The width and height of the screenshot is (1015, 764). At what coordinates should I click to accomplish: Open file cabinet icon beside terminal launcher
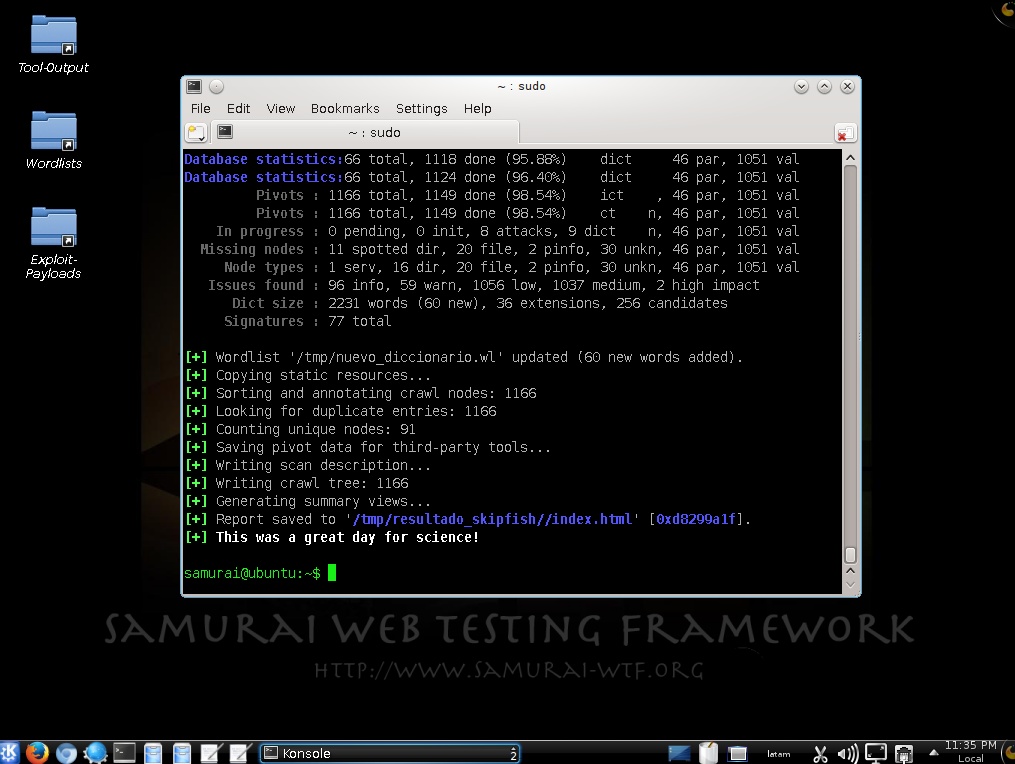(153, 753)
